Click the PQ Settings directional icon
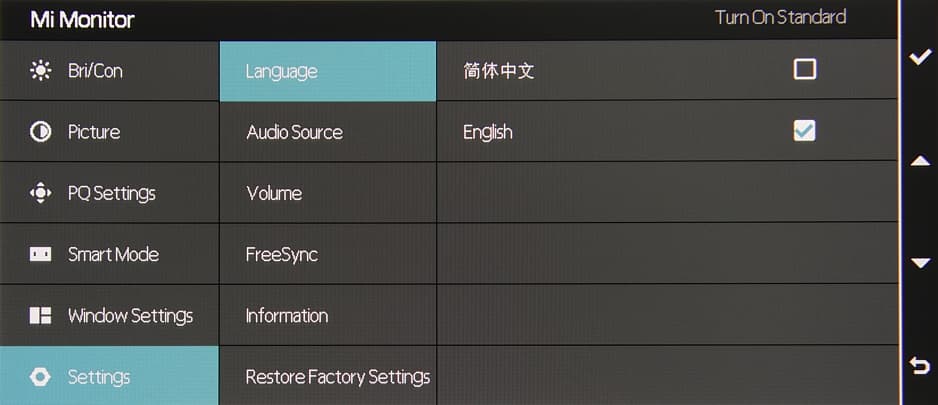The height and width of the screenshot is (405, 938). point(40,193)
